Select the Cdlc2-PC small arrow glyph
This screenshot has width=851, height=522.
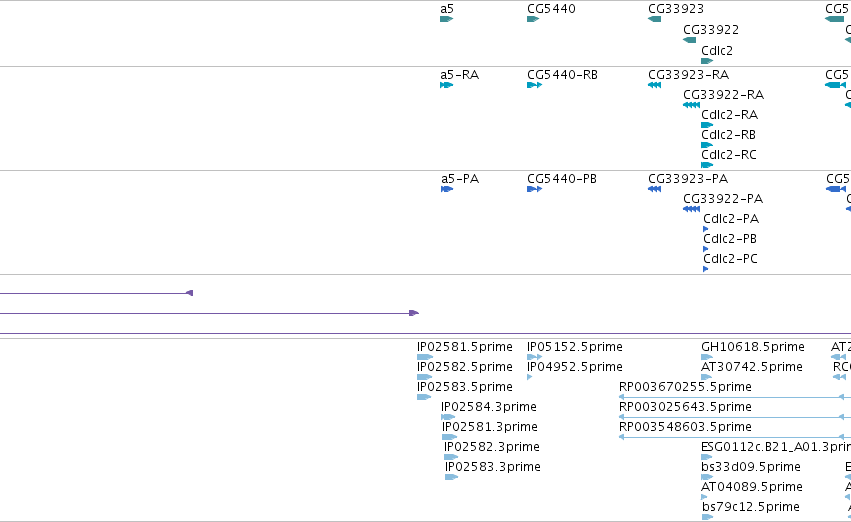pyautogui.click(x=706, y=269)
